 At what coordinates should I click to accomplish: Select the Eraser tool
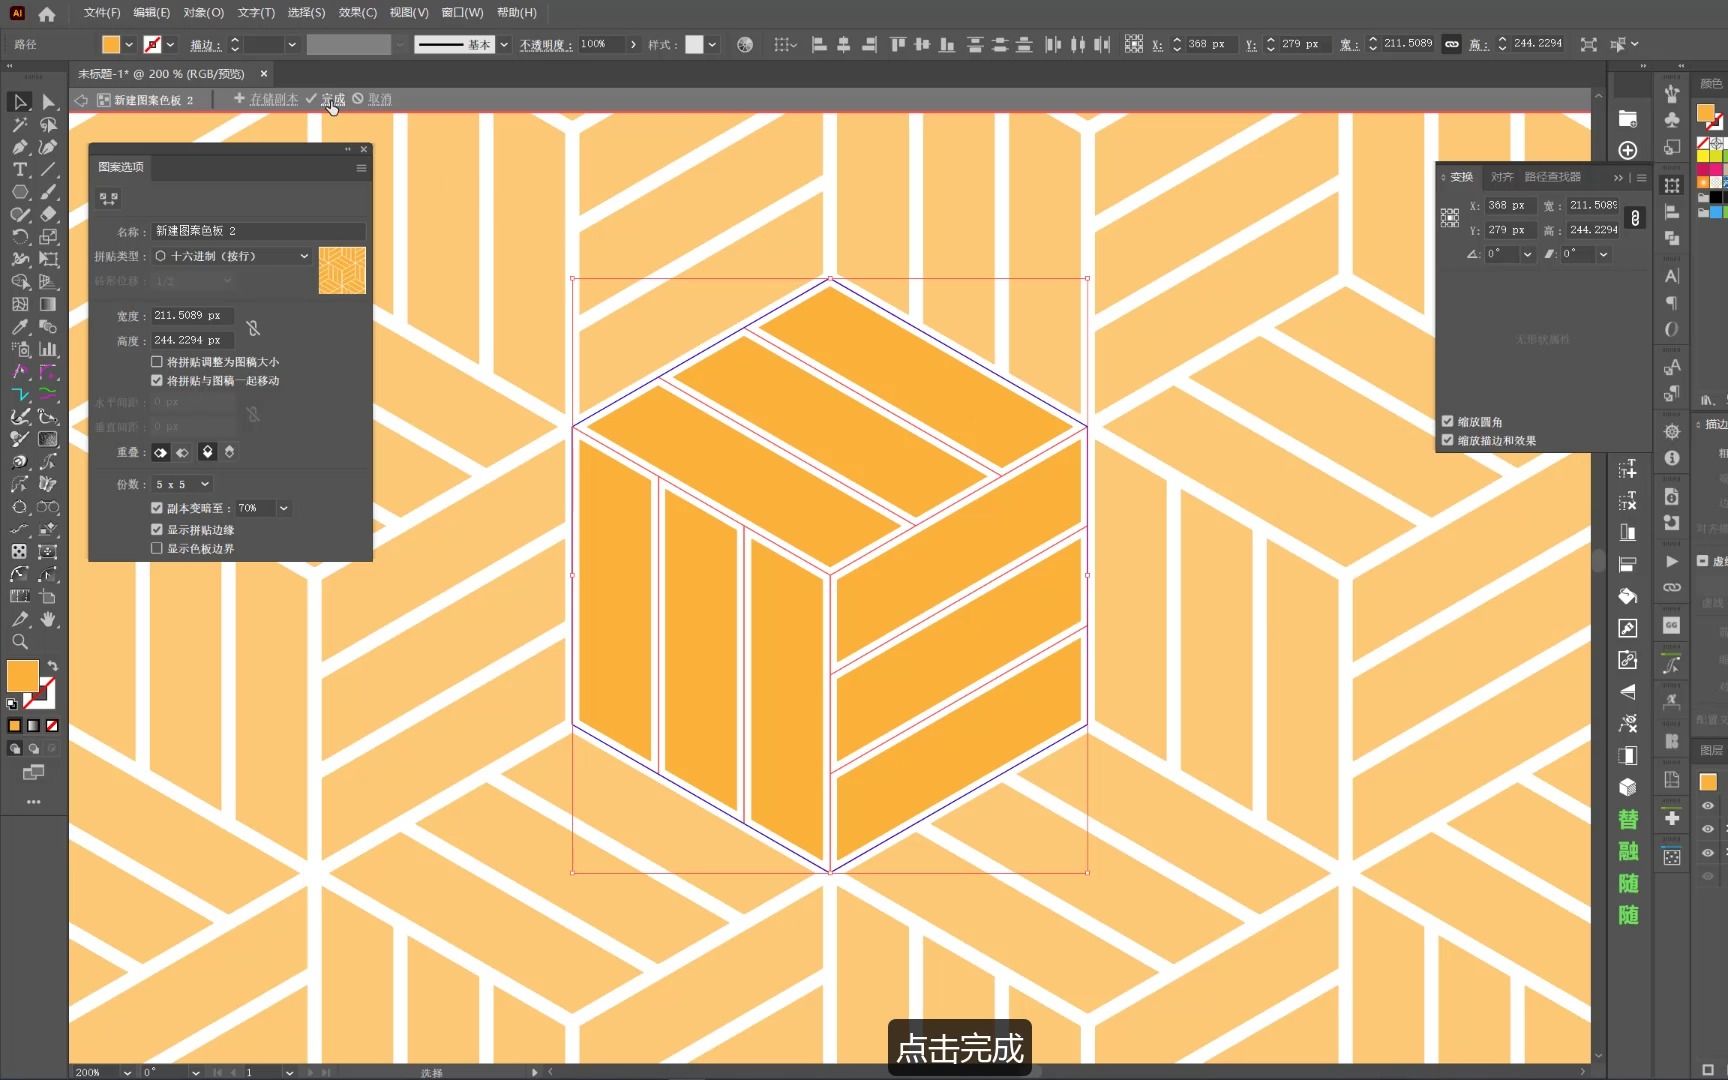click(x=48, y=214)
